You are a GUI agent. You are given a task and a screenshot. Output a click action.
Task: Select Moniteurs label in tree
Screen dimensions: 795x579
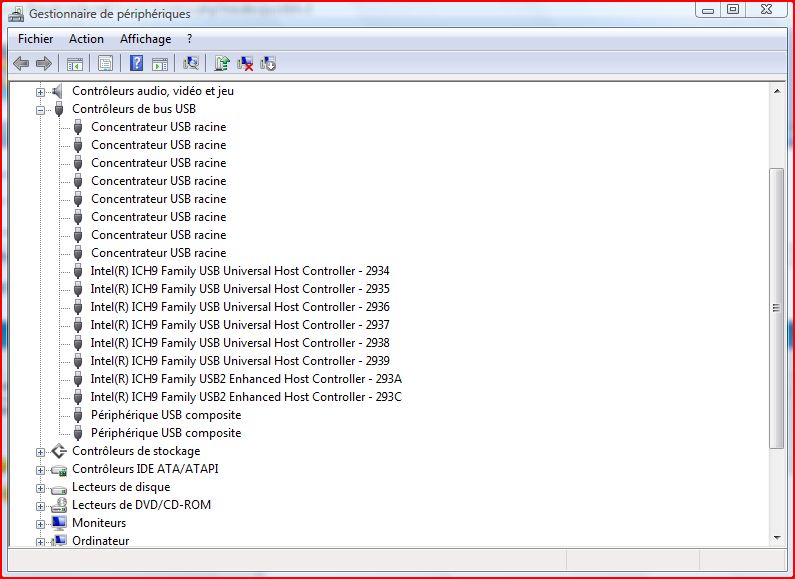pyautogui.click(x=99, y=523)
